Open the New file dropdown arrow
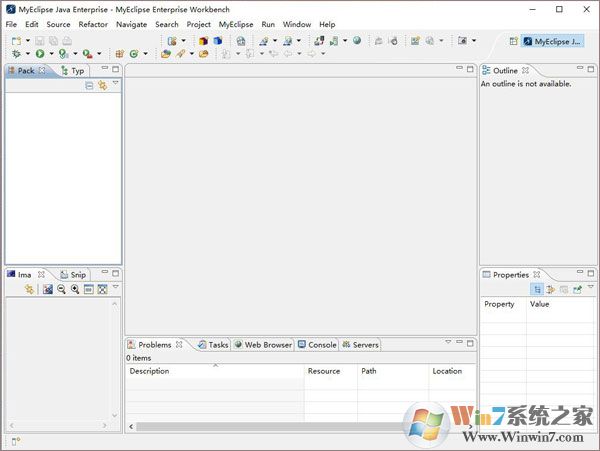The height and width of the screenshot is (451, 600). pyautogui.click(x=27, y=41)
